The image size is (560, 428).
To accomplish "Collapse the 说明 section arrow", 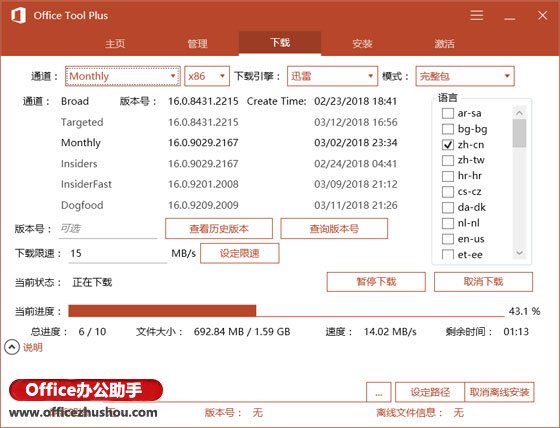I will (12, 347).
